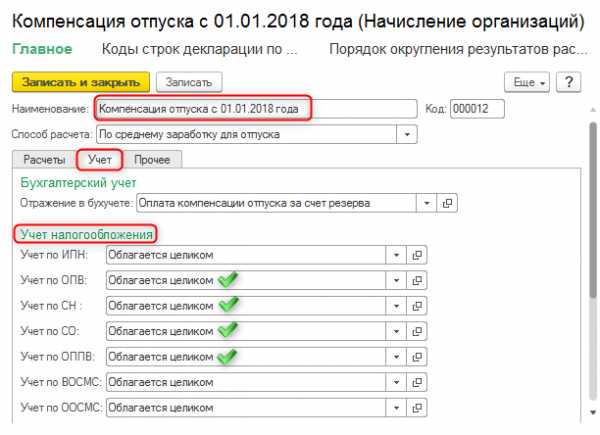Open the Главное section
The image size is (600, 435).
point(42,48)
